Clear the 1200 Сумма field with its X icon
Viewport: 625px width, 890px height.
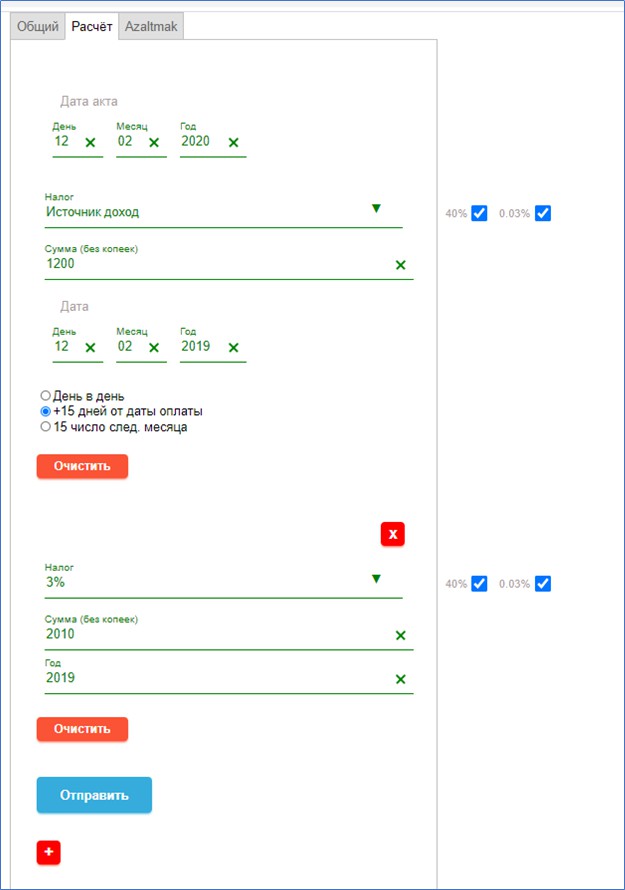click(x=400, y=265)
